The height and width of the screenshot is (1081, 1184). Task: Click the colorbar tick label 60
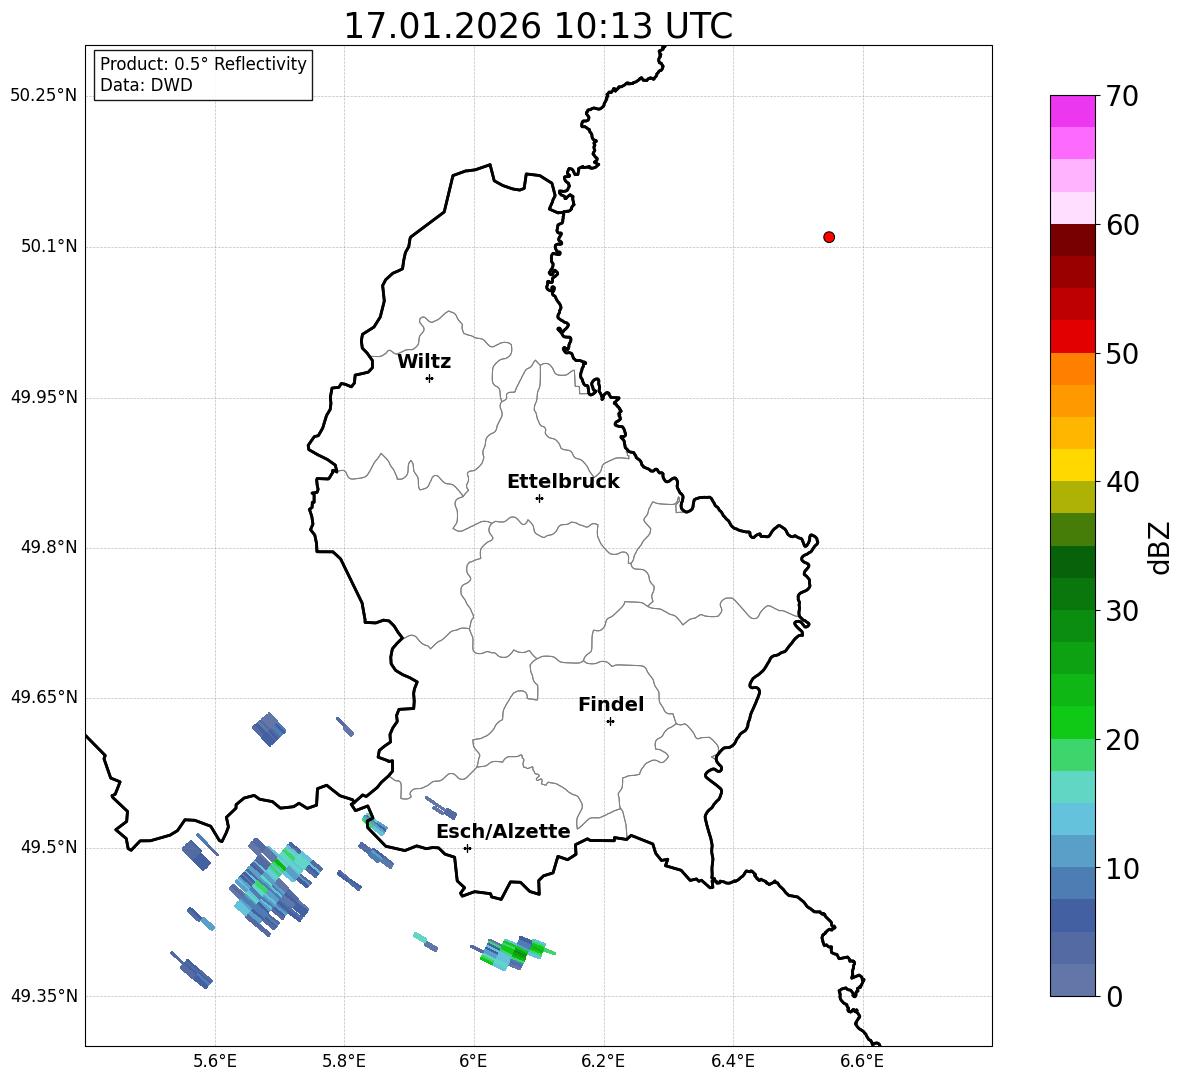(x=1123, y=225)
